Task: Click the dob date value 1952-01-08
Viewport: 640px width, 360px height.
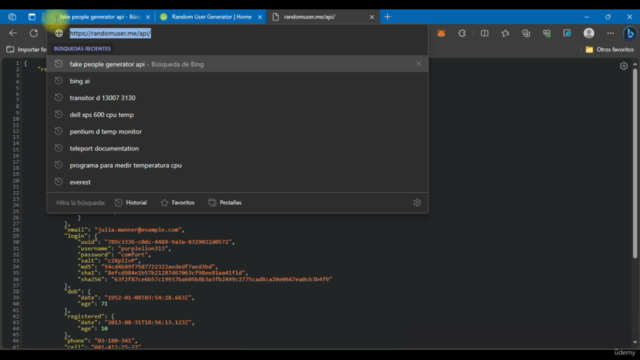Action: click(148, 298)
